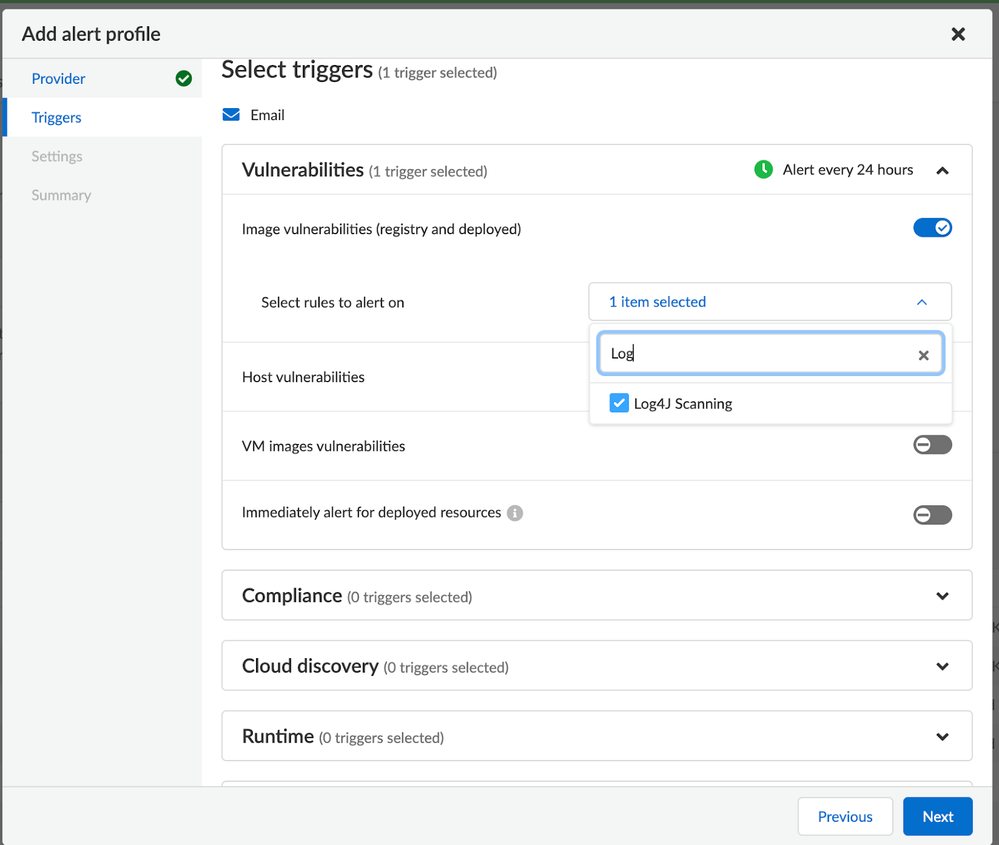Expand the Runtime section
This screenshot has width=999, height=845.
(x=942, y=737)
